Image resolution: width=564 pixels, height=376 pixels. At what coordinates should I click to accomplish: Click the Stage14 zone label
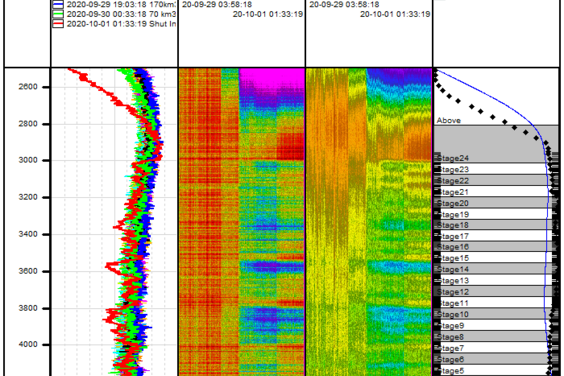coord(453,269)
